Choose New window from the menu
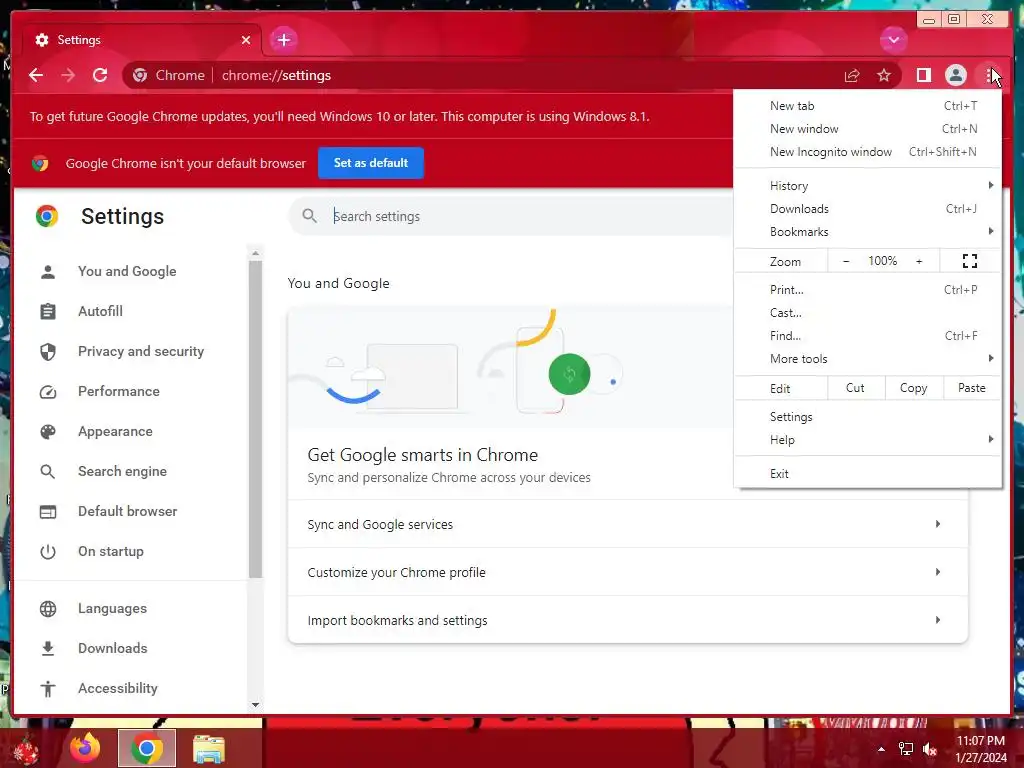Viewport: 1024px width, 768px height. (x=867, y=129)
